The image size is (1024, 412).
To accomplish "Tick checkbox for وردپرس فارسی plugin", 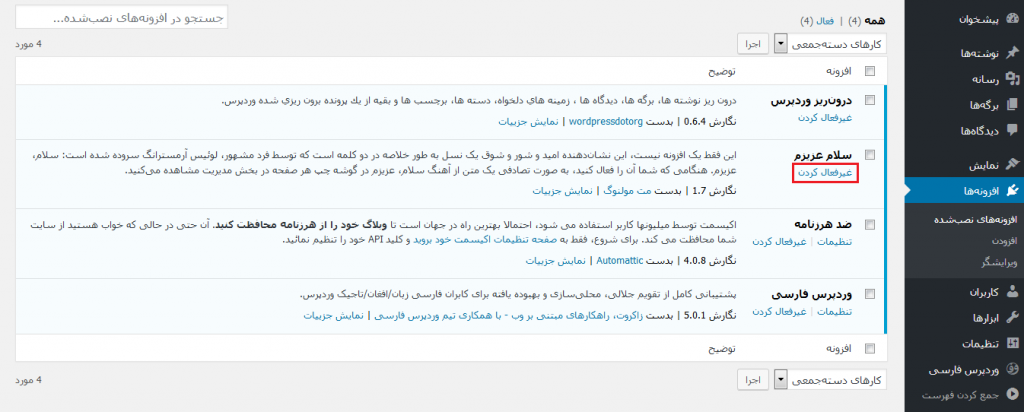I will [869, 294].
